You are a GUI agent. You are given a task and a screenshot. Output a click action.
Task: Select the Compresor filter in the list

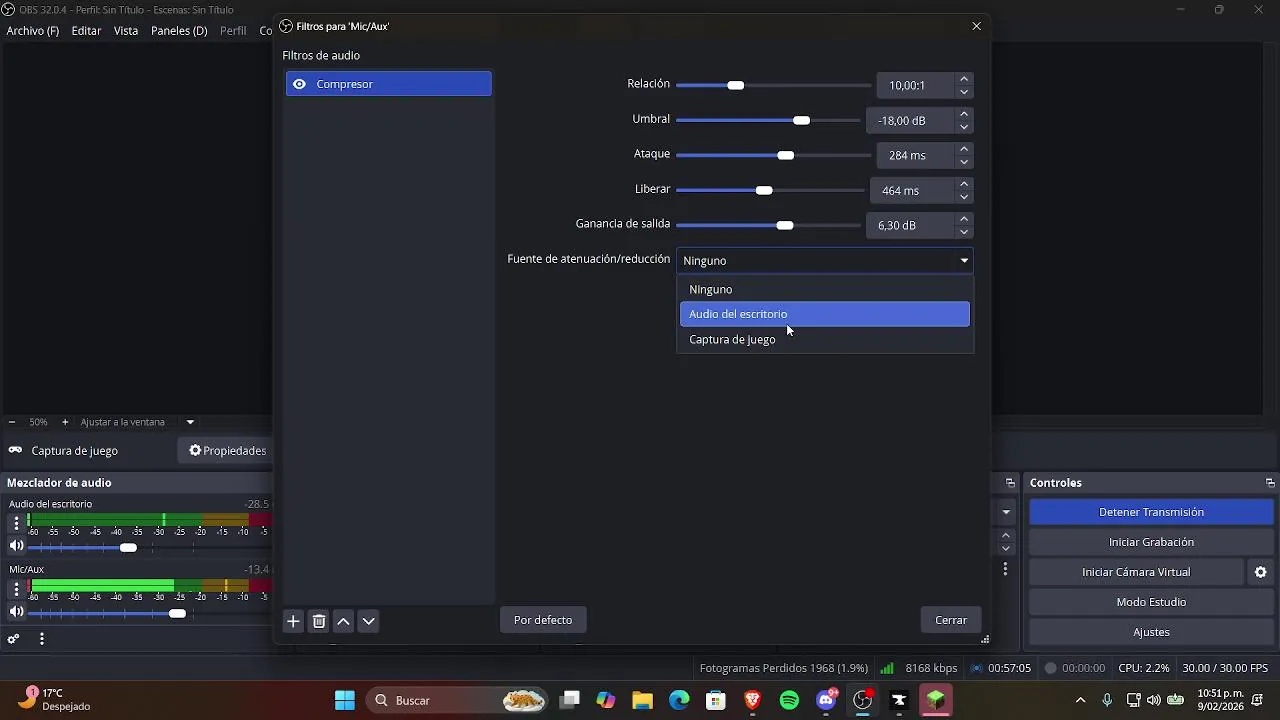point(389,84)
